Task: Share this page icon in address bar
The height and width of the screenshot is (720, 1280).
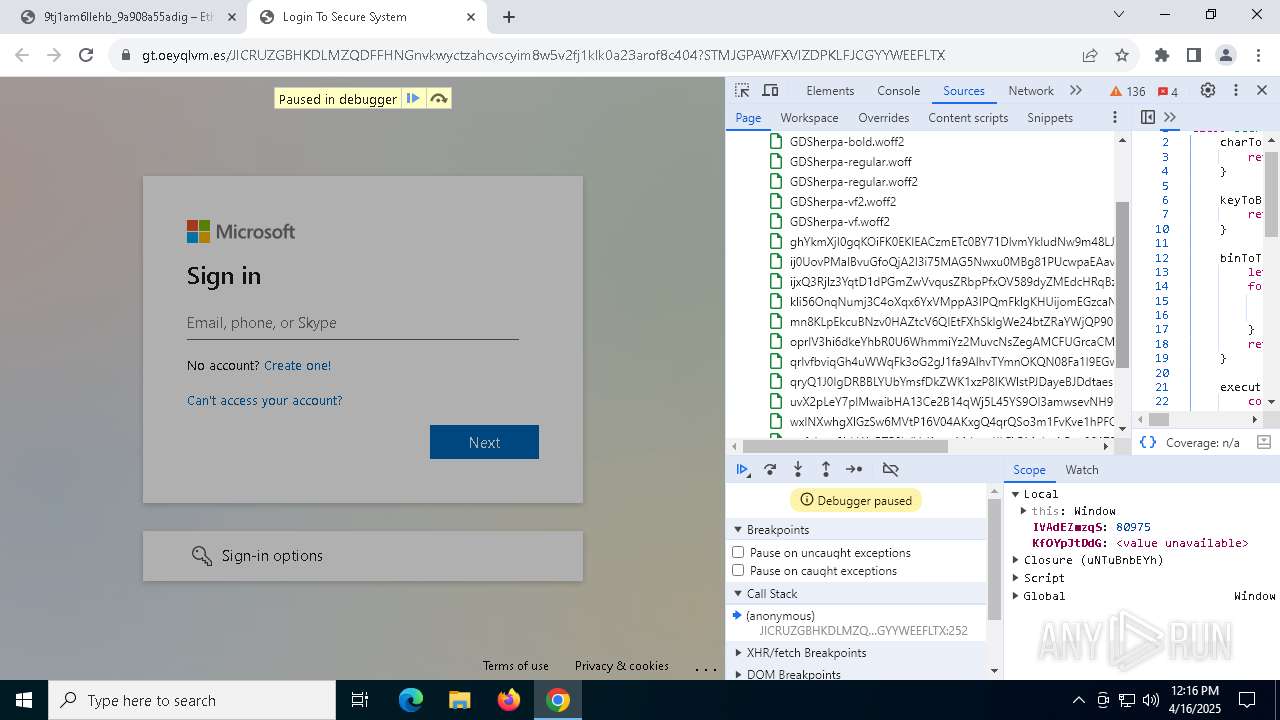Action: coord(1090,55)
